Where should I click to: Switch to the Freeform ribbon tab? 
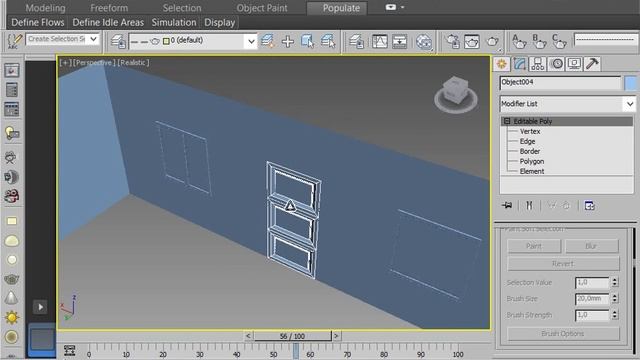[x=109, y=8]
